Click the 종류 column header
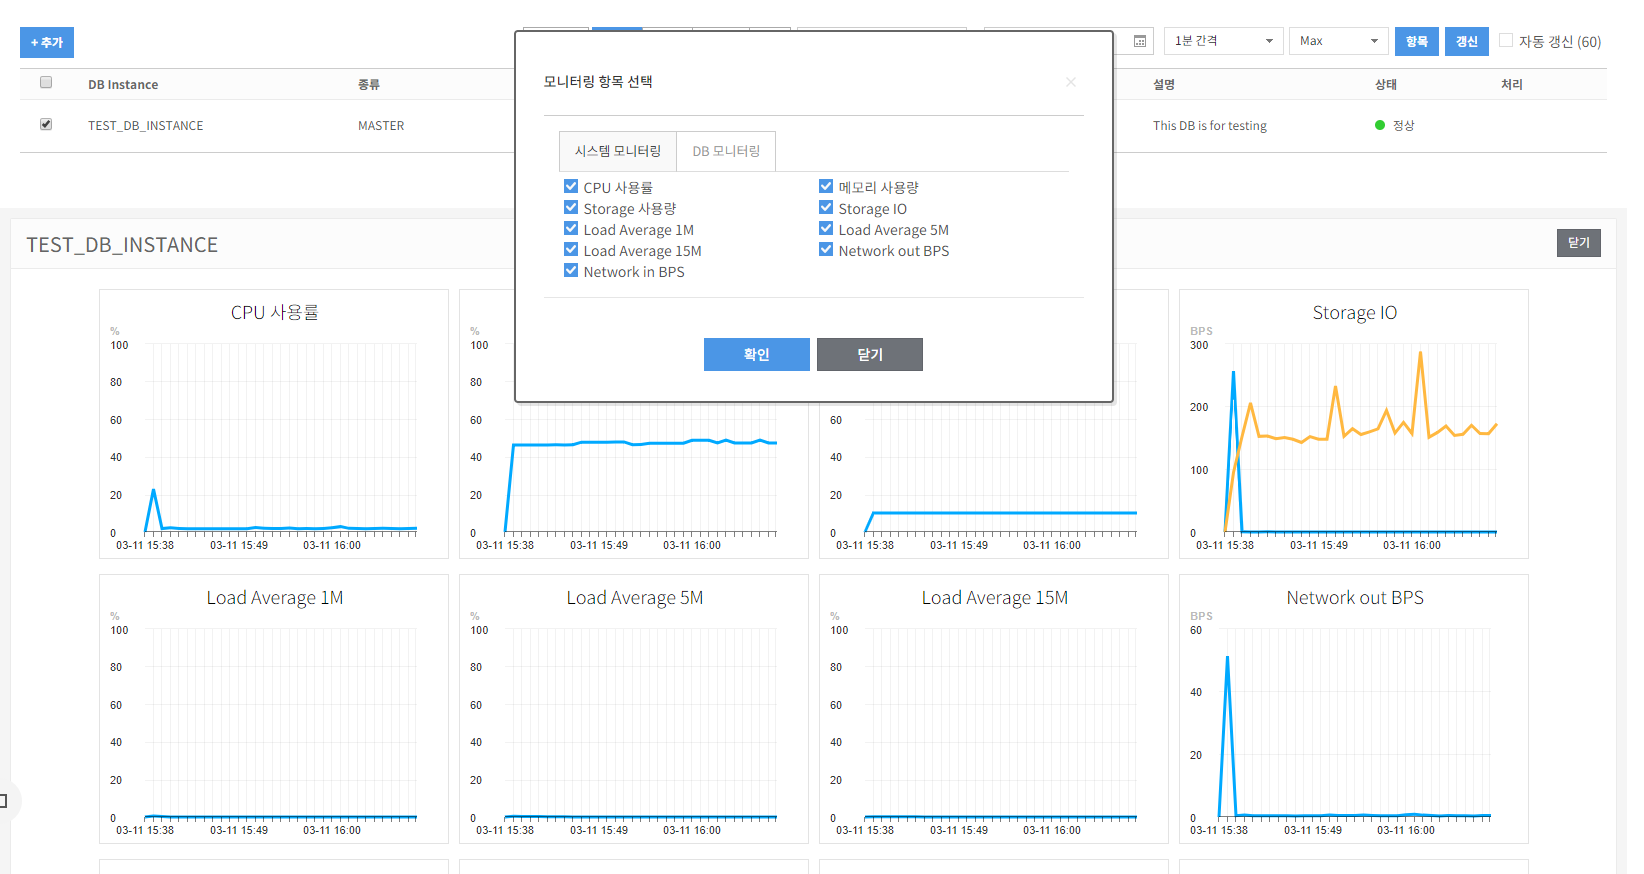This screenshot has width=1644, height=874. pyautogui.click(x=369, y=84)
